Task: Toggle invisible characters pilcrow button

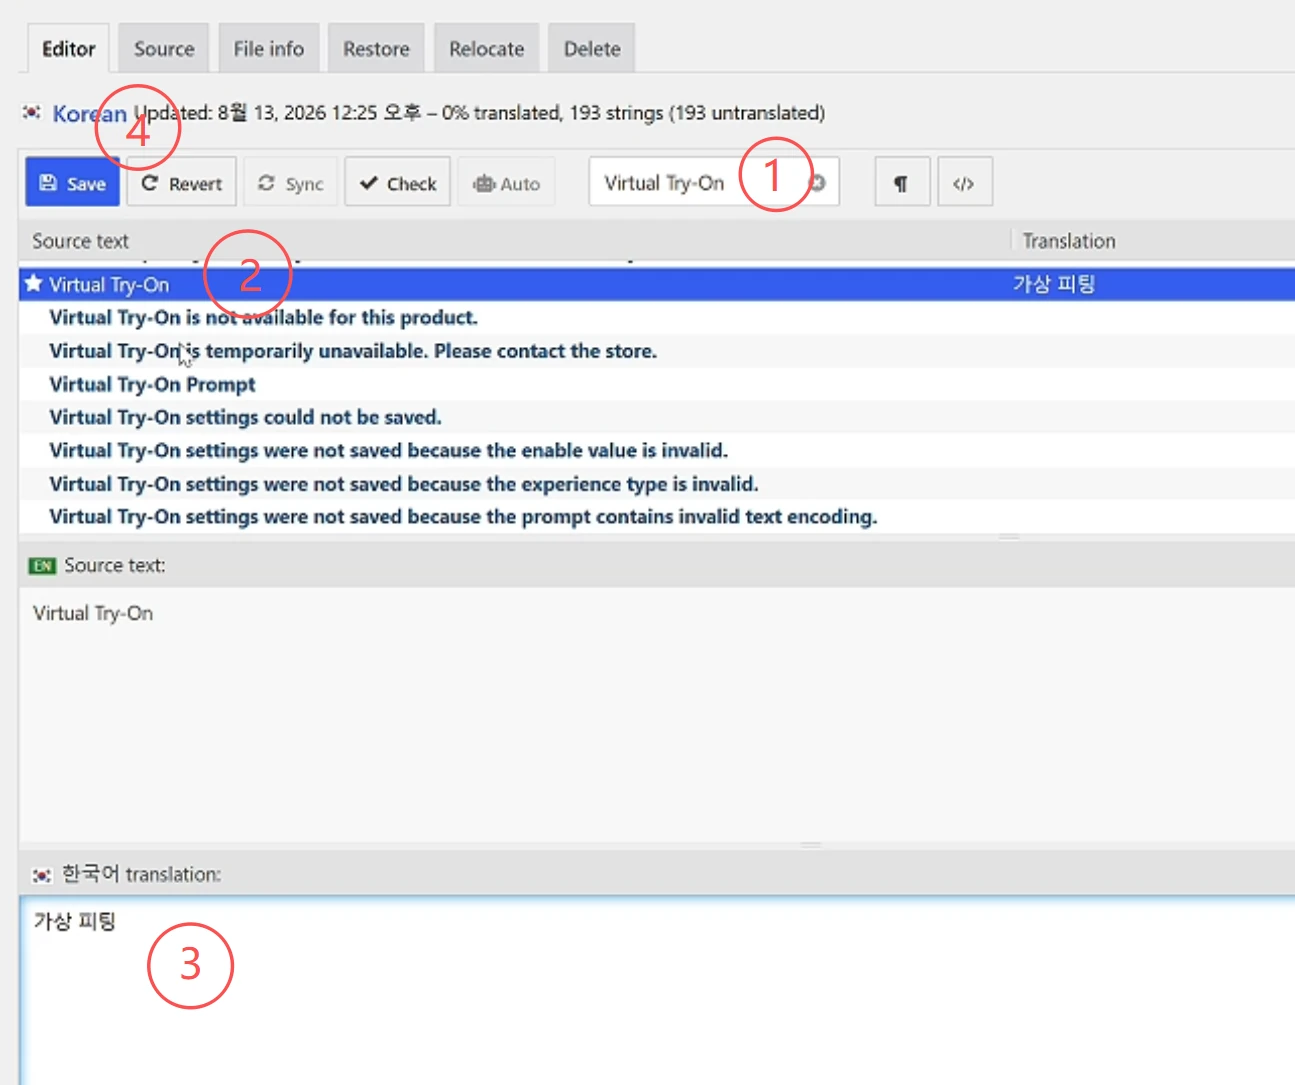Action: click(902, 182)
